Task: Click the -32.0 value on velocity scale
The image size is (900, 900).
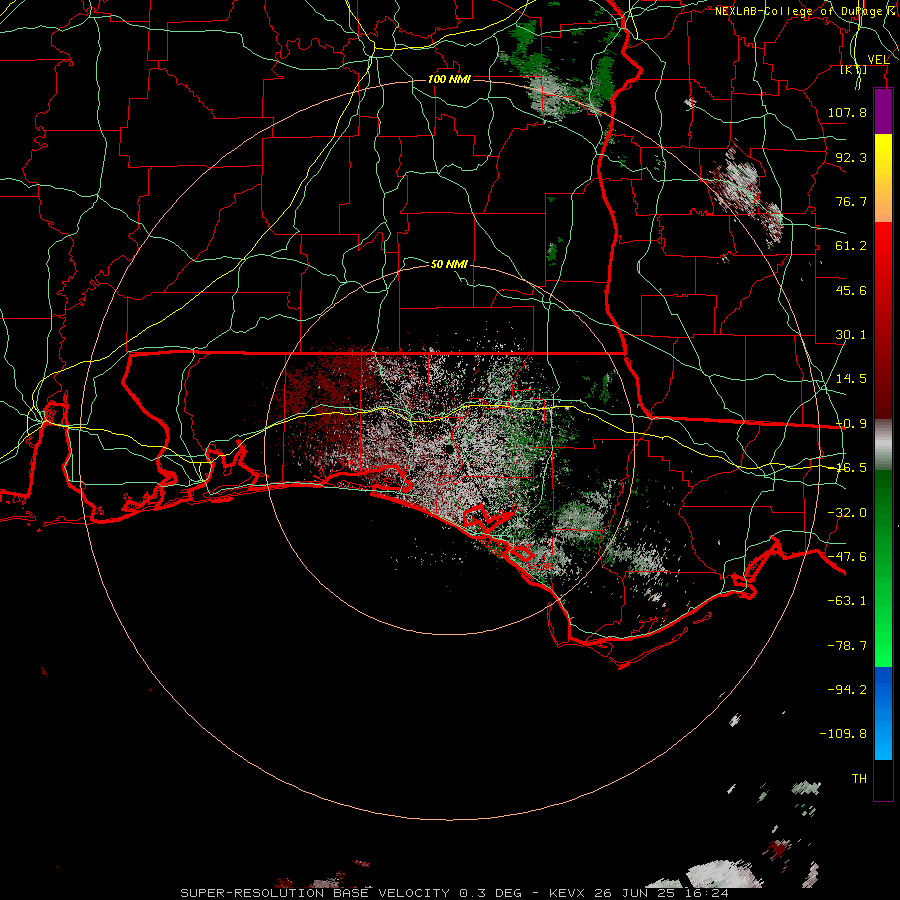Action: [847, 513]
